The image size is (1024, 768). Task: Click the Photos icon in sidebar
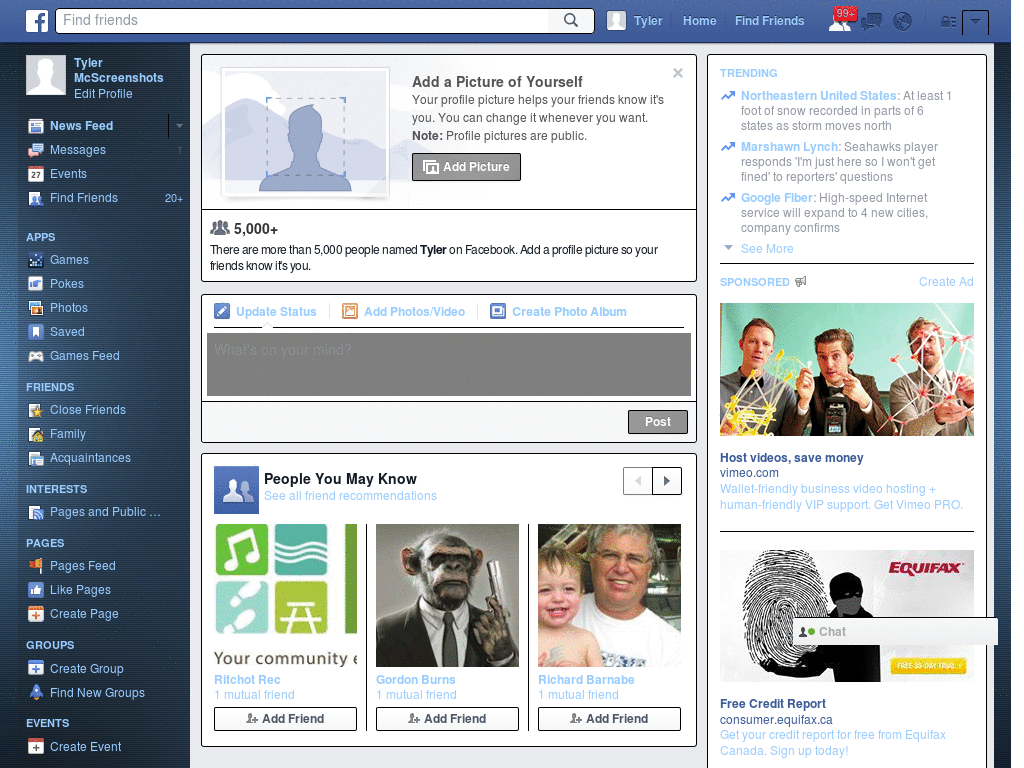pos(36,308)
